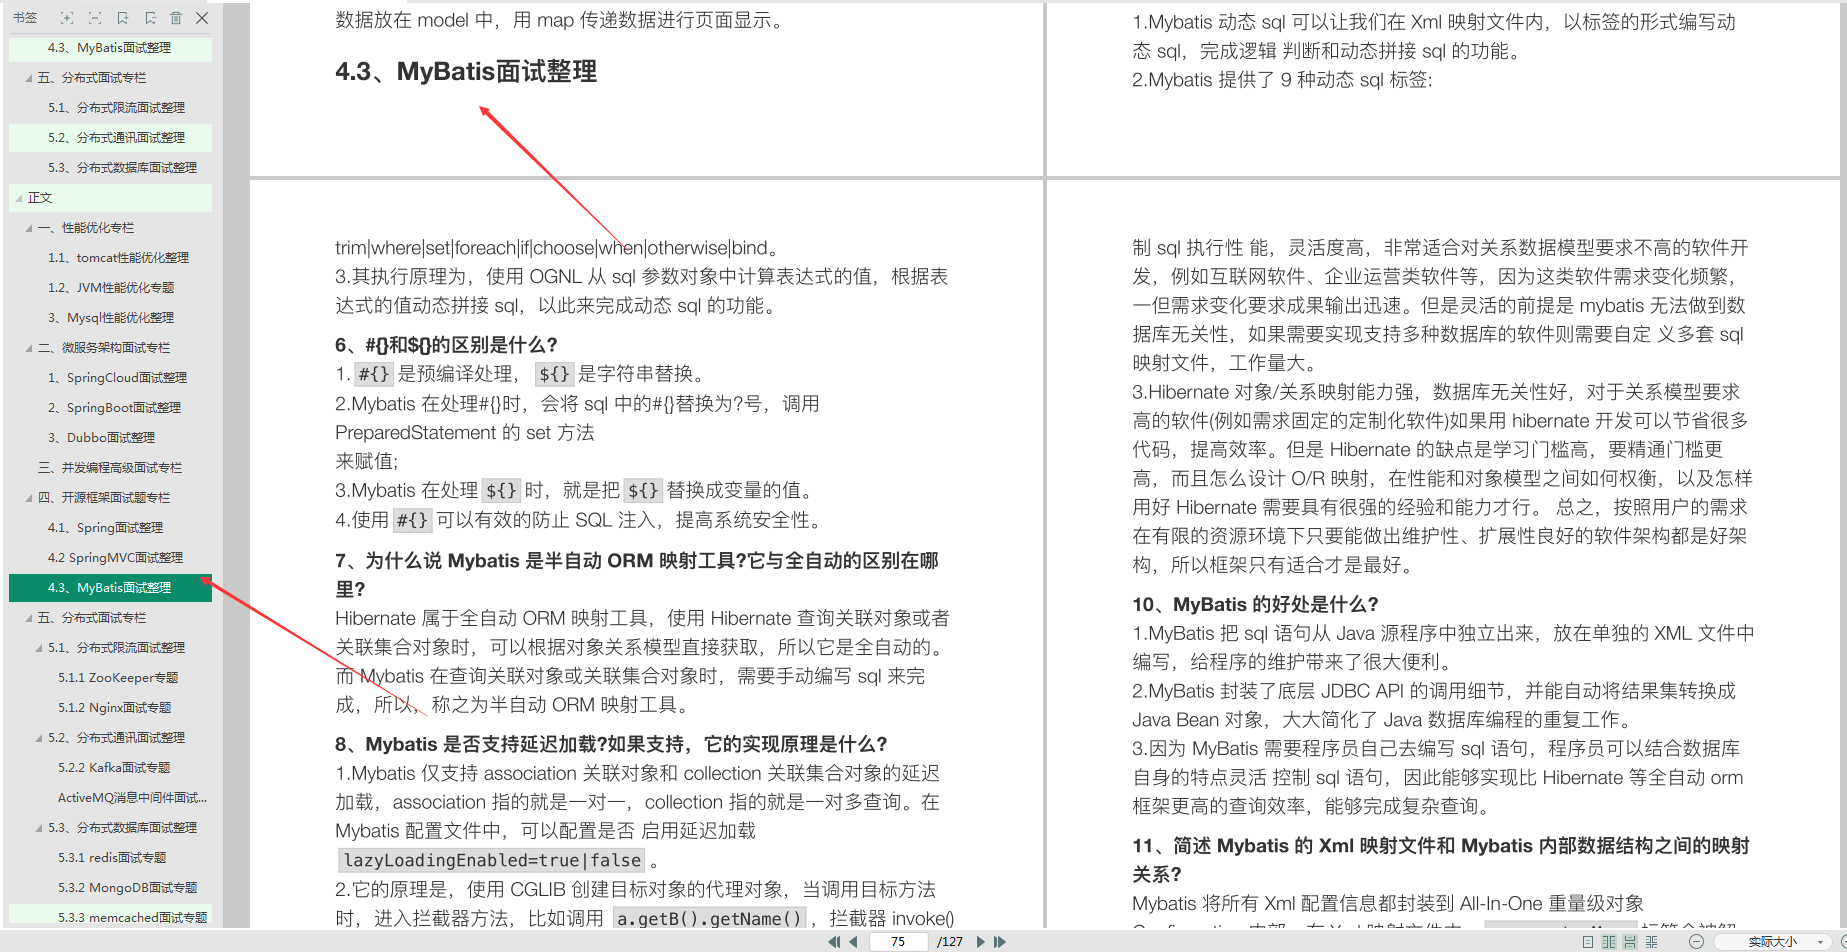Screen dimensions: 1847x952
Task: Open bookmark 1.1、tomcat性能优化整理
Action: (x=118, y=257)
